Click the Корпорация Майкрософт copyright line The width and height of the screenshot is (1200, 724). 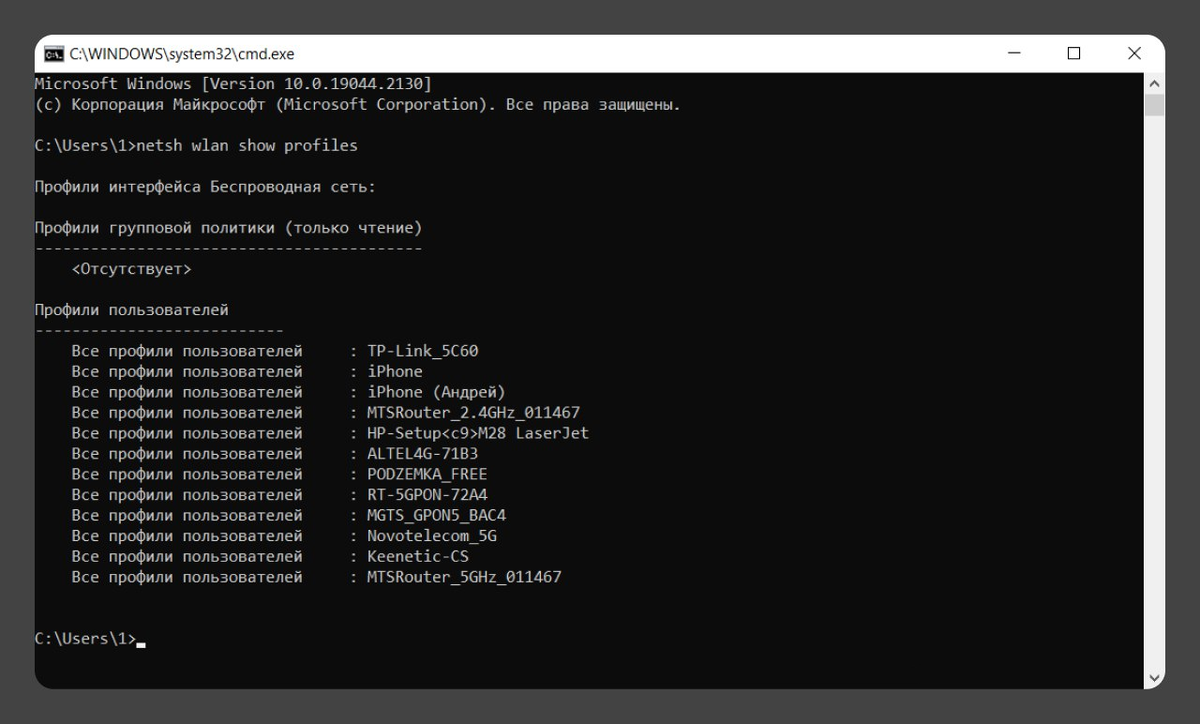(357, 104)
